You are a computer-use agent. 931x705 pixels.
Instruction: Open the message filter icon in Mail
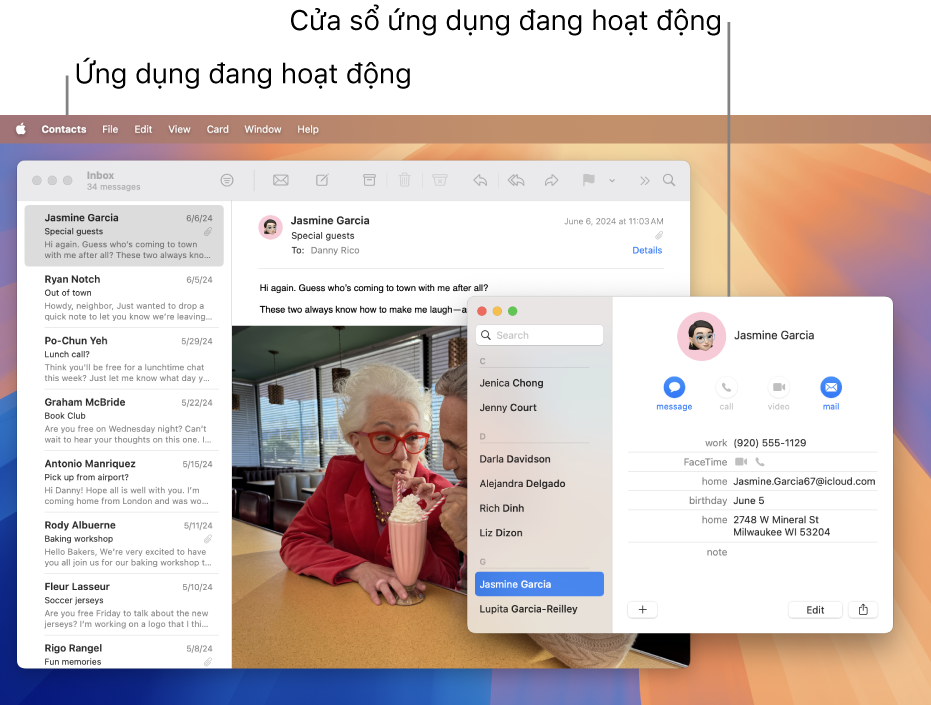pyautogui.click(x=227, y=180)
